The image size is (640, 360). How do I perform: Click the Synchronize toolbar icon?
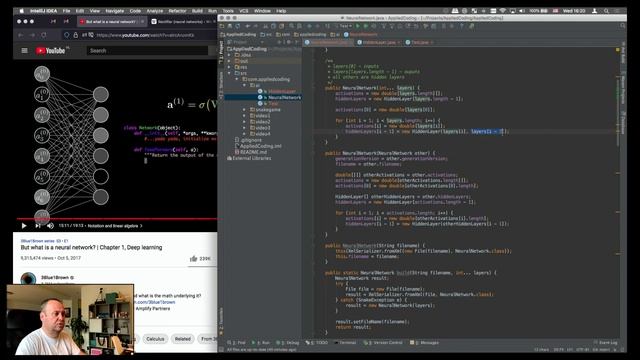click(238, 26)
